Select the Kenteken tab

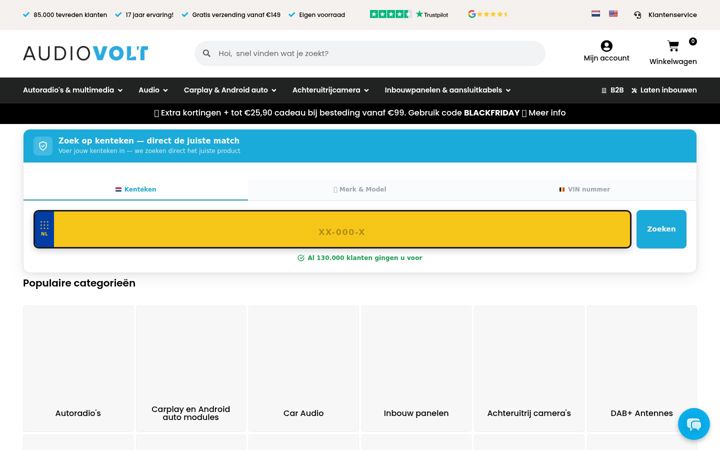[135, 189]
